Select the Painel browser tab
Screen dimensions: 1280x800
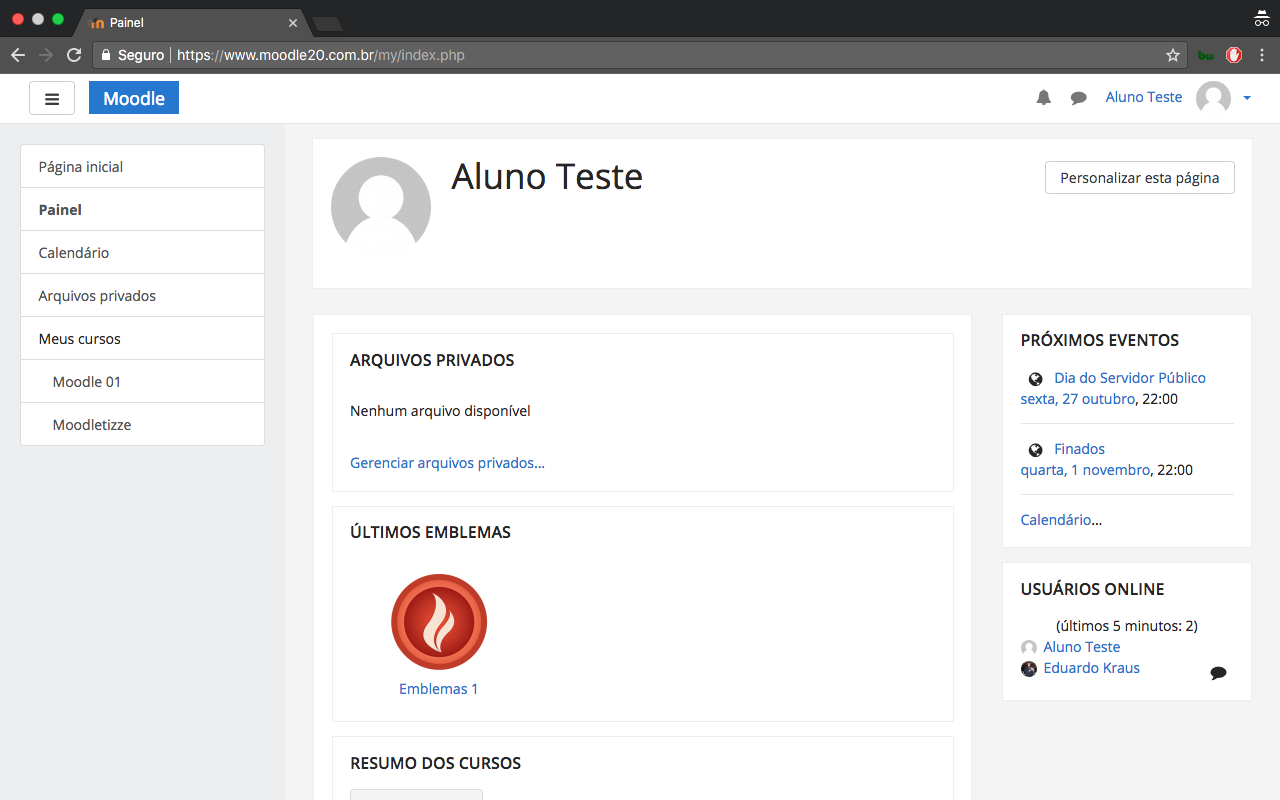click(190, 22)
